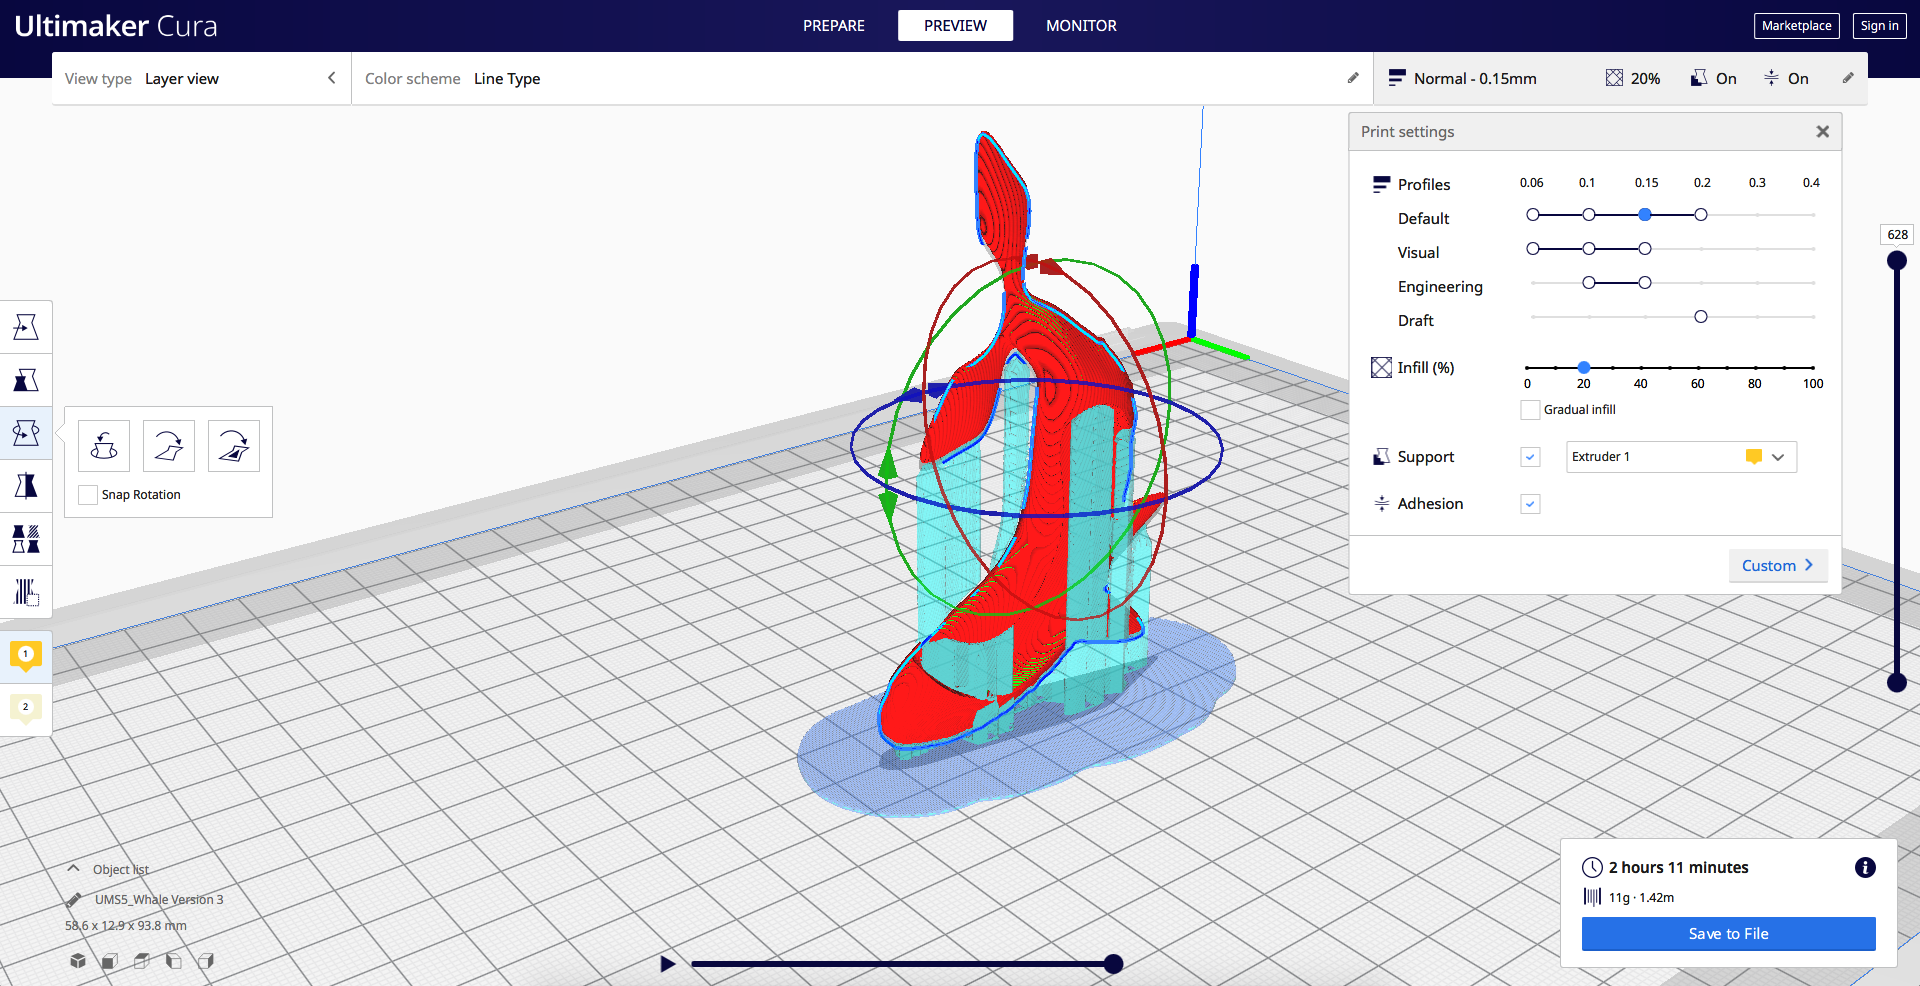Click the Sign in button
Viewport: 1920px width, 986px height.
click(1879, 26)
